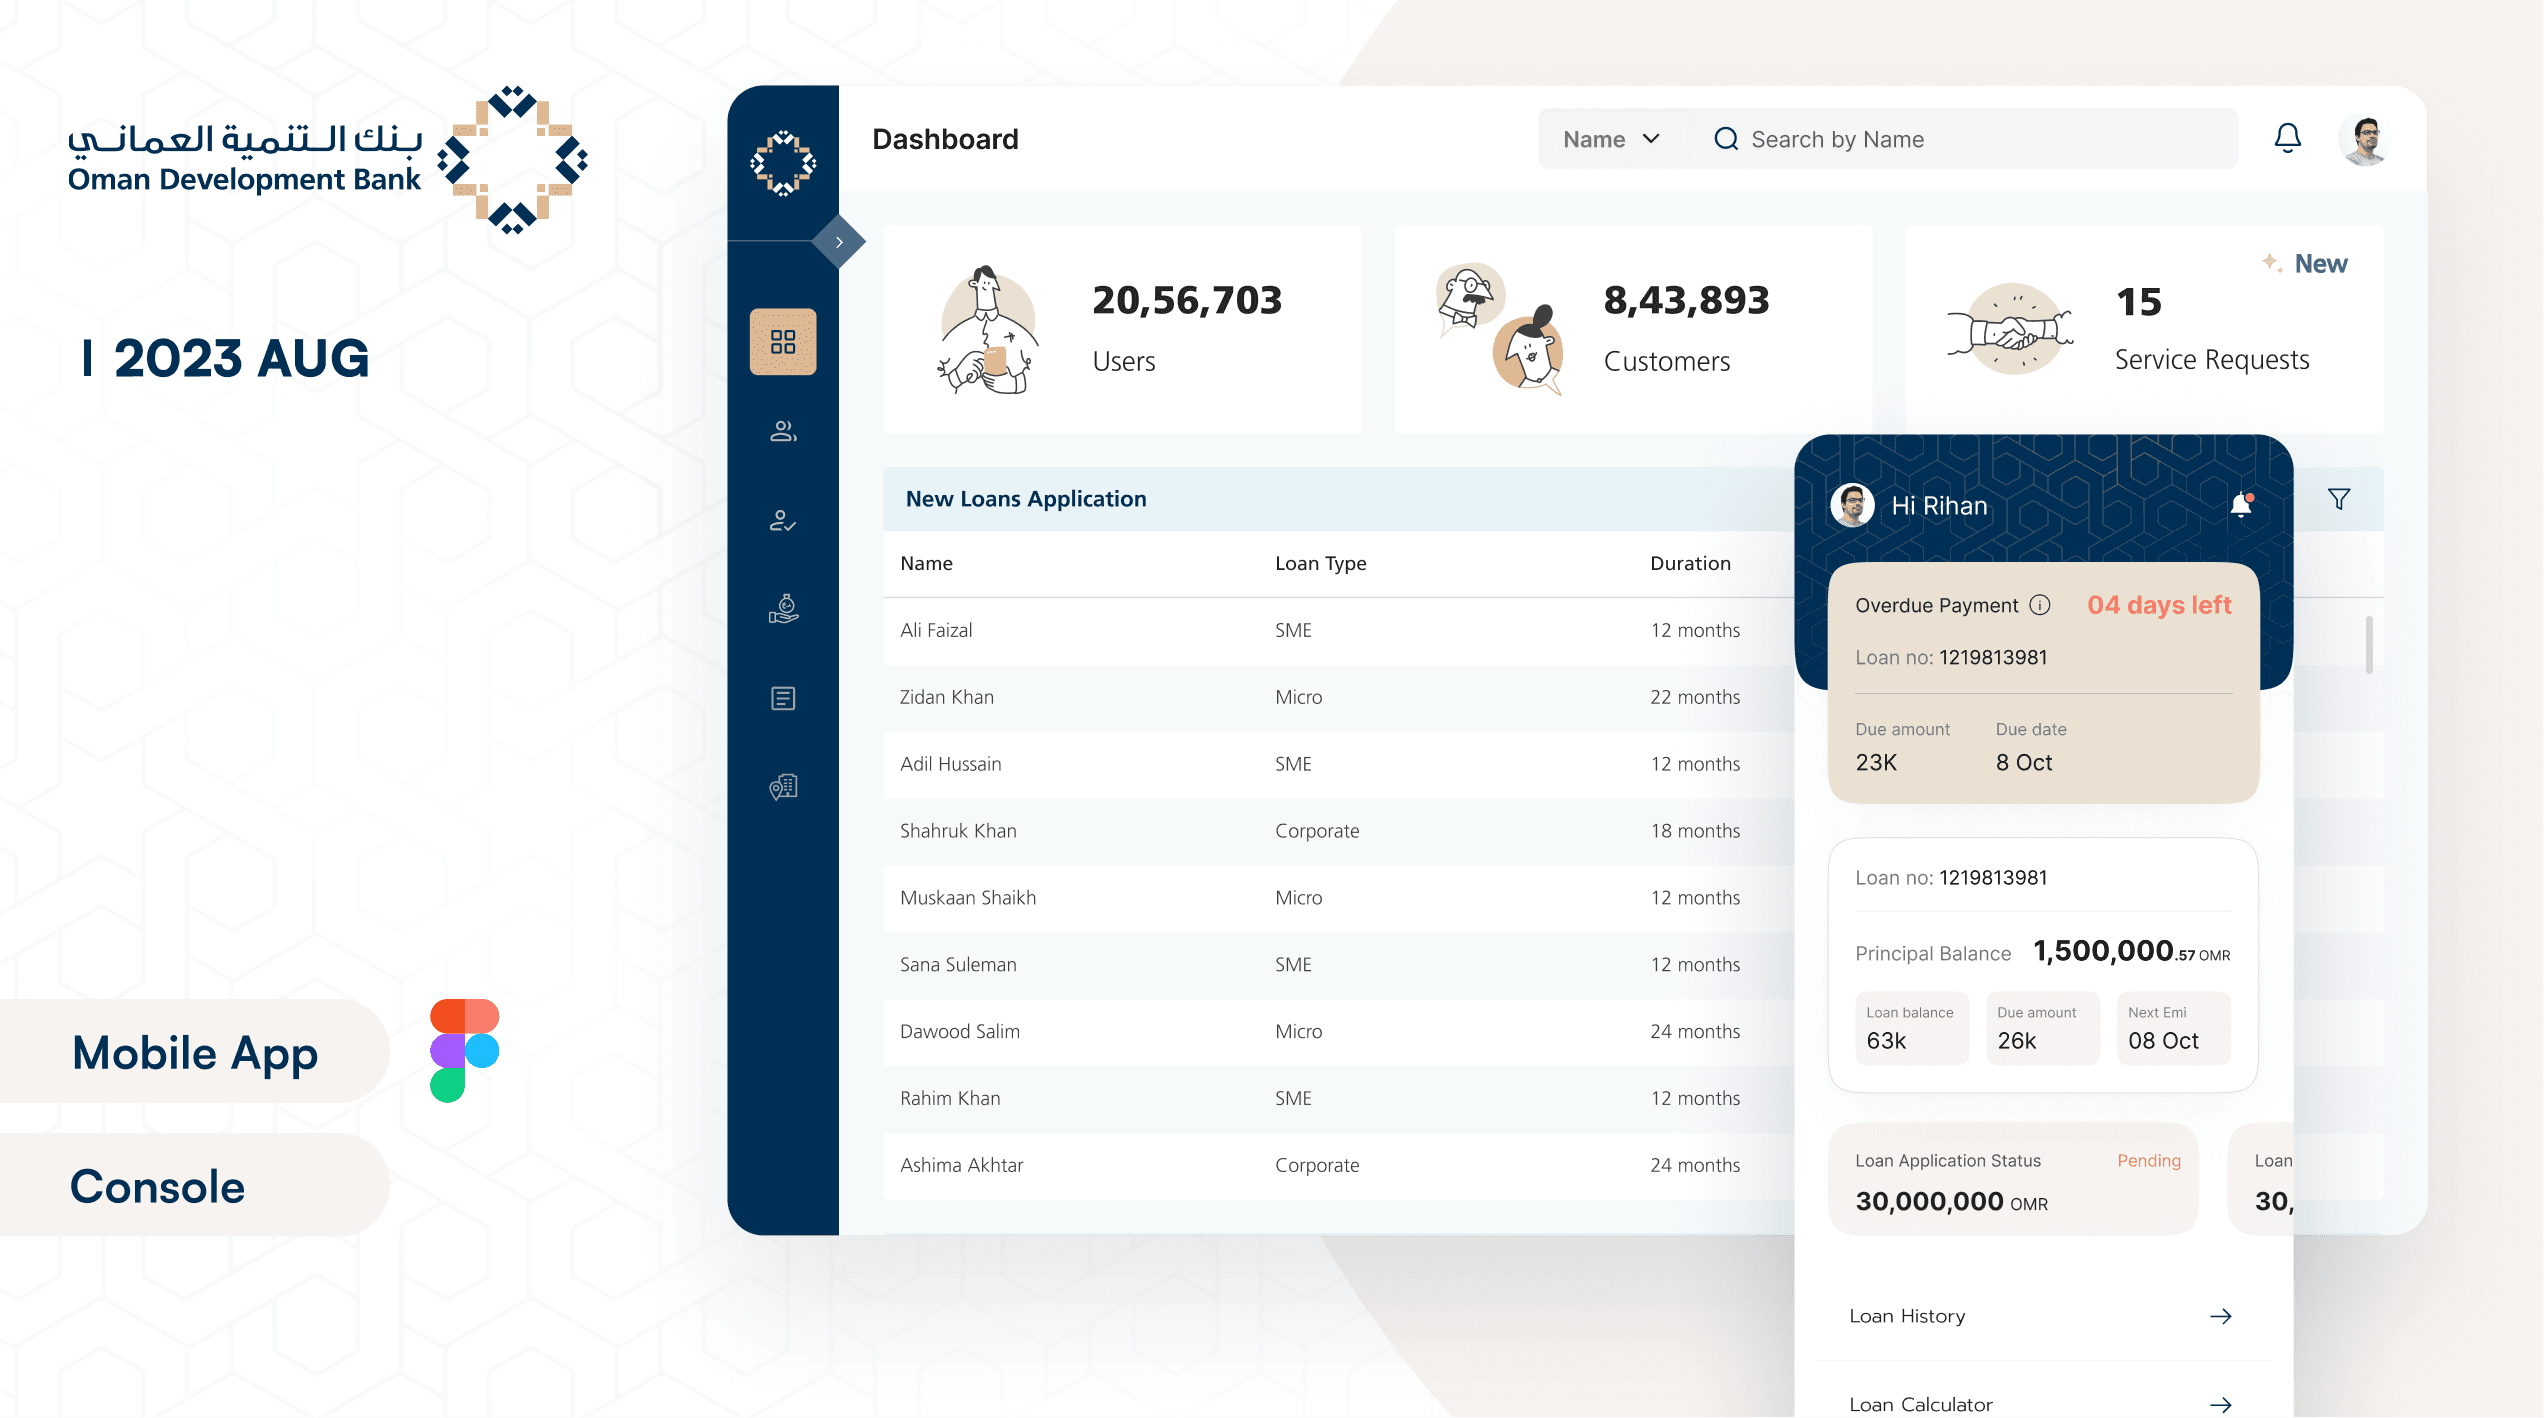Image resolution: width=2544 pixels, height=1418 pixels.
Task: Open the Service Requests card
Action: (x=2144, y=329)
